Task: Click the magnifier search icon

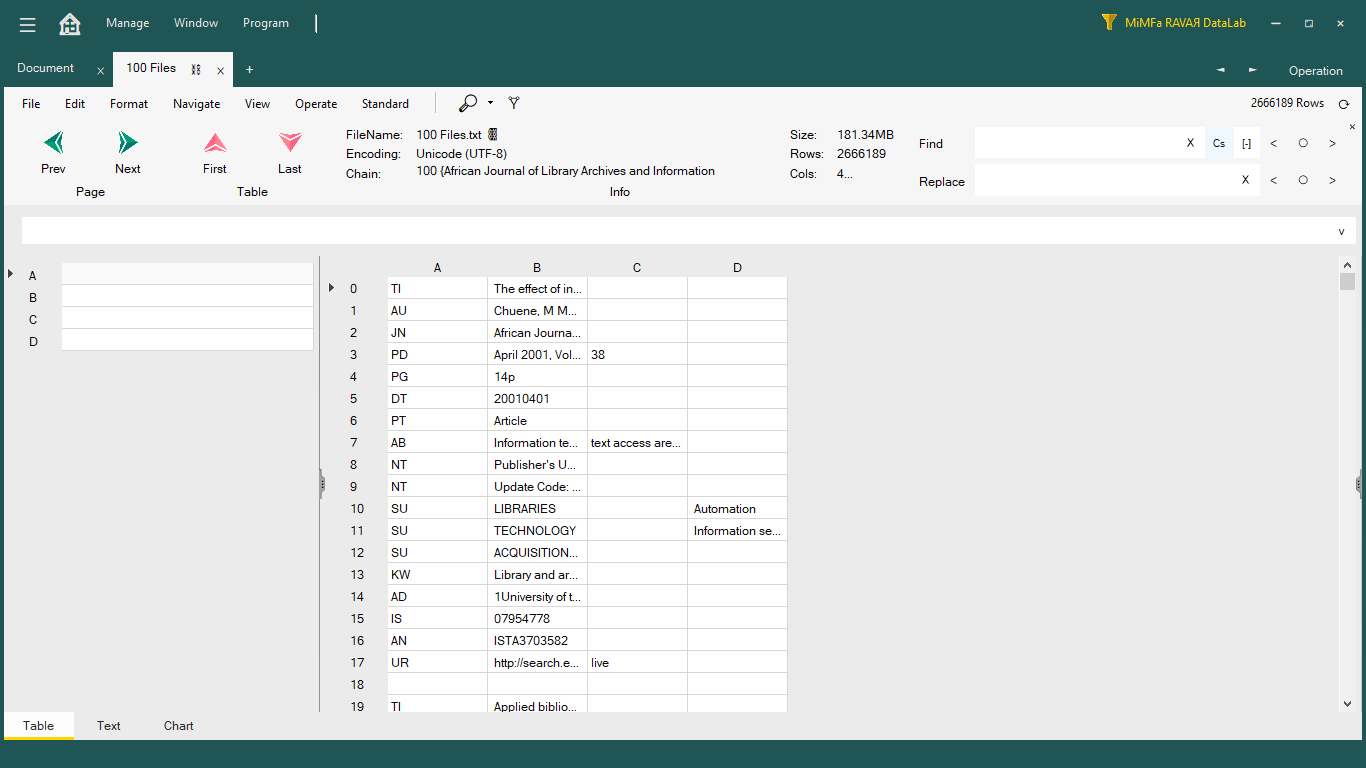Action: (x=467, y=103)
